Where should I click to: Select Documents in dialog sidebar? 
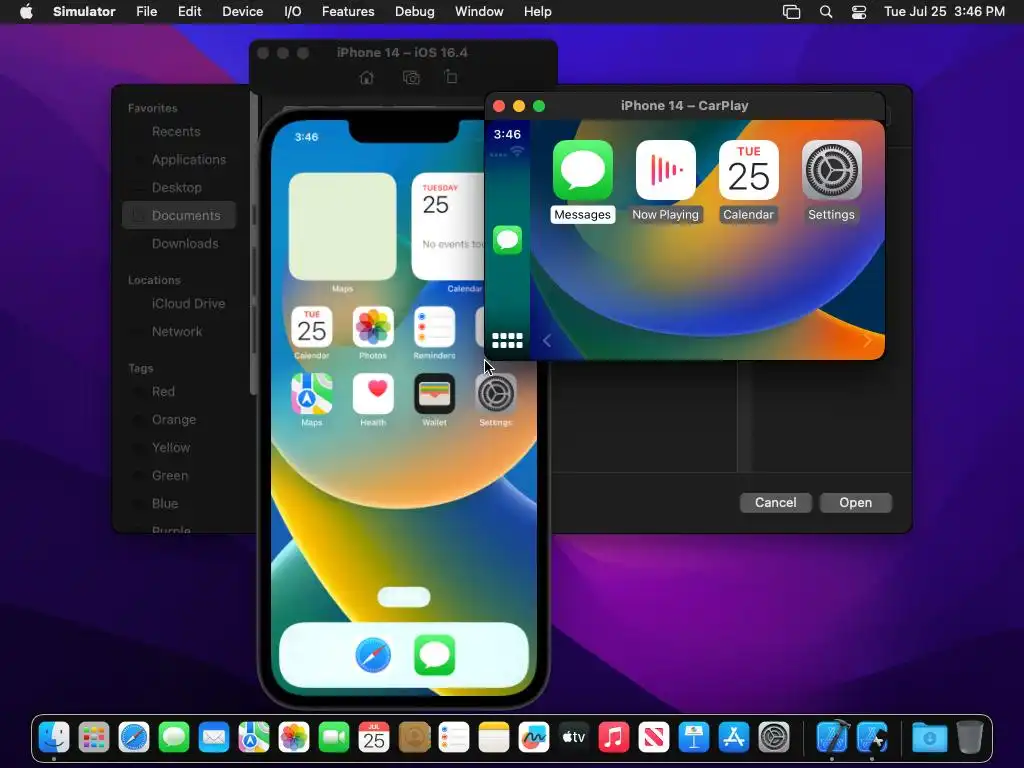click(178, 216)
